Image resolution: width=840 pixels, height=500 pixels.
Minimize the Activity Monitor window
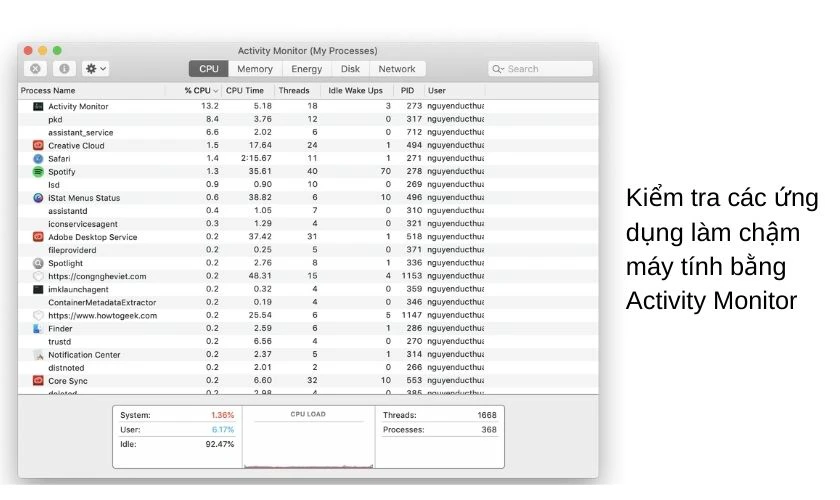pyautogui.click(x=42, y=50)
